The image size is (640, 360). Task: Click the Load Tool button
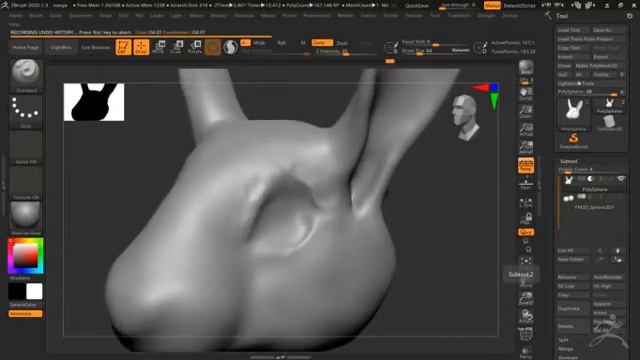pos(573,30)
